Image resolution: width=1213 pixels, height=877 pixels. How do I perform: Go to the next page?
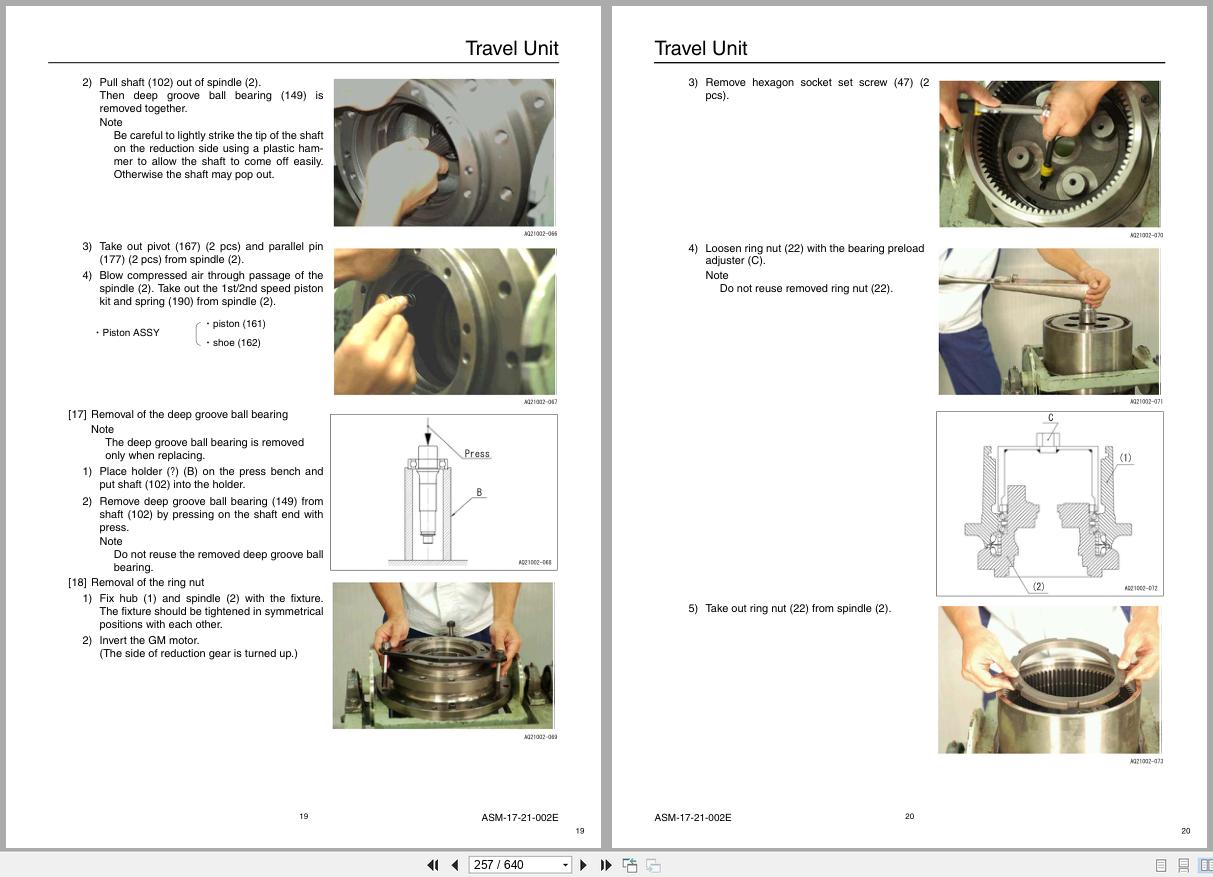(x=584, y=864)
